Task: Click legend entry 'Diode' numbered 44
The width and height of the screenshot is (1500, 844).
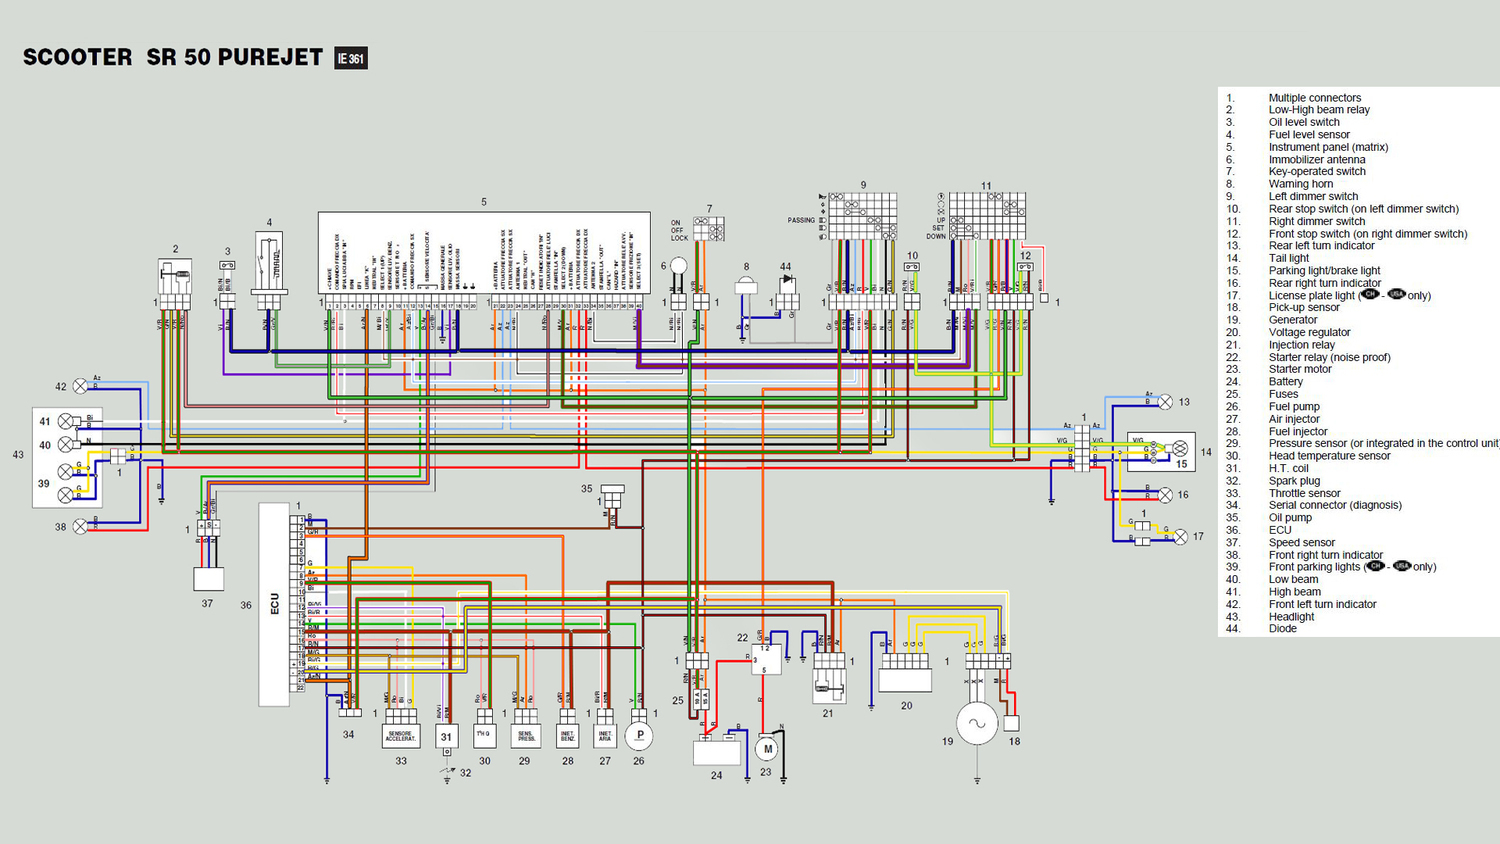Action: 1282,628
